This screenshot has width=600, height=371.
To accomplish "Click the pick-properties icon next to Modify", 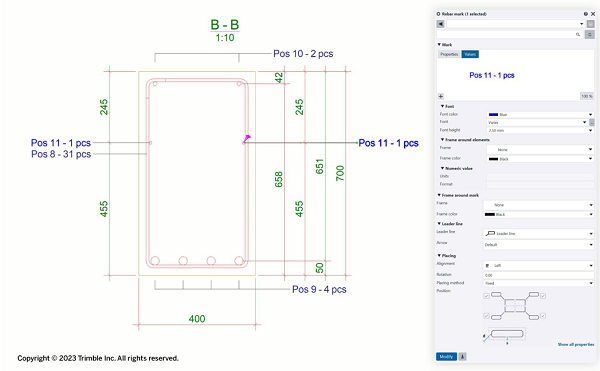I will pyautogui.click(x=462, y=356).
